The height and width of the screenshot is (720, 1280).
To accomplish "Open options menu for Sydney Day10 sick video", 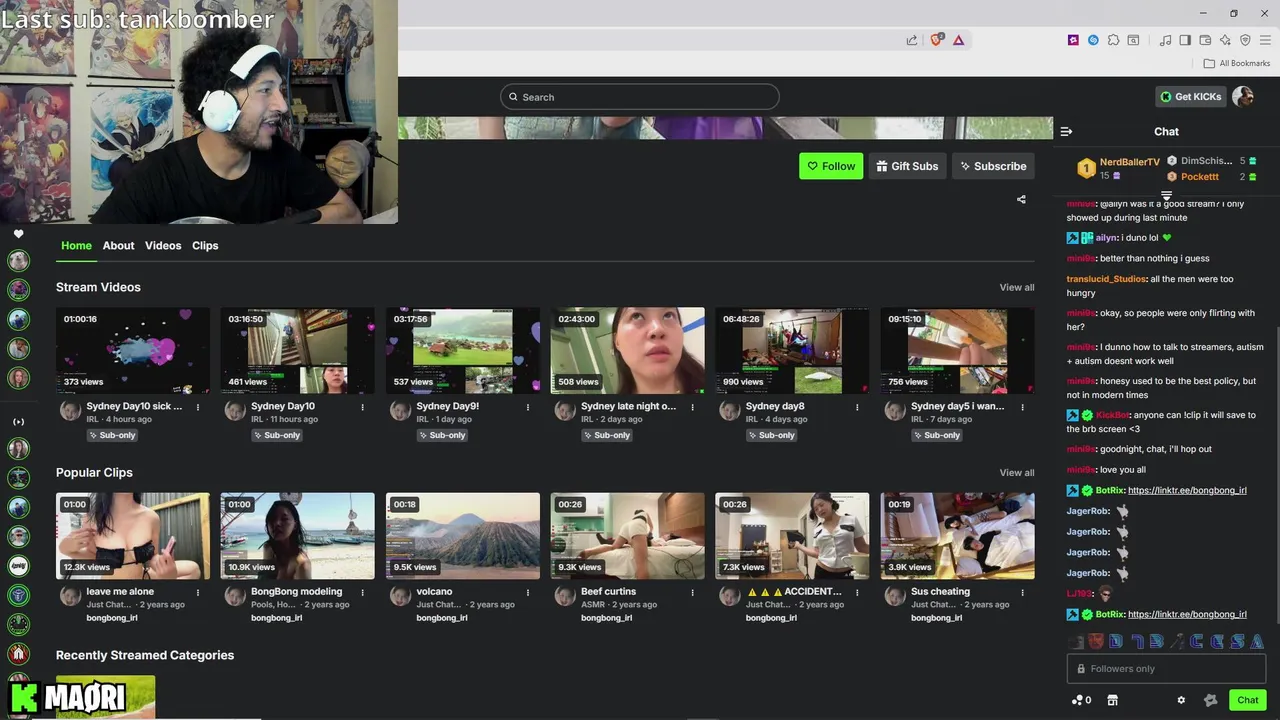I will click(x=198, y=407).
